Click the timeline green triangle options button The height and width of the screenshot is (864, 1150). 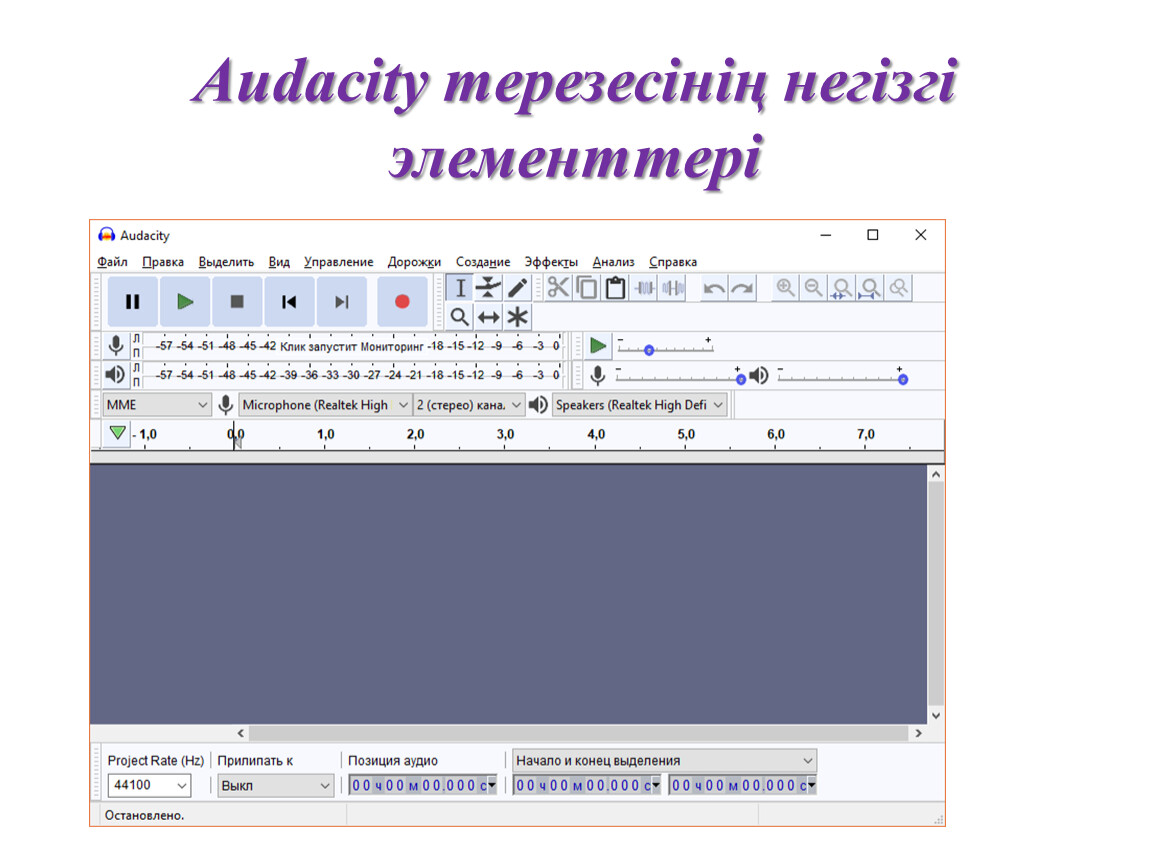pyautogui.click(x=117, y=433)
